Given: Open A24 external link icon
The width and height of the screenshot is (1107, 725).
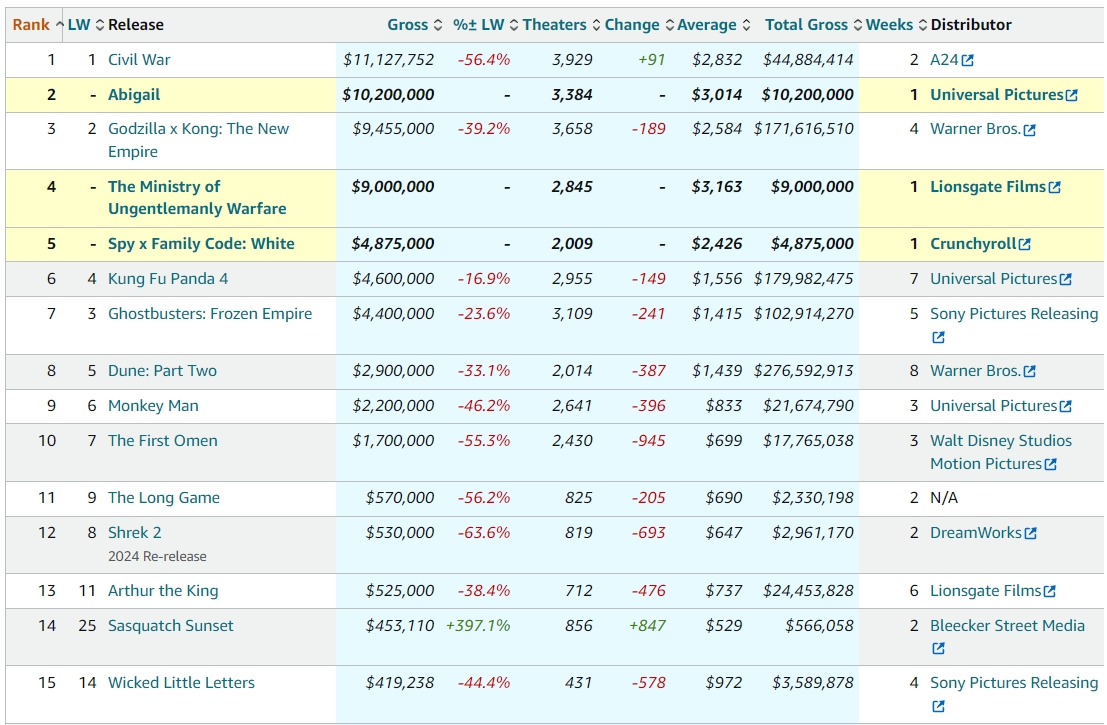Looking at the screenshot, I should click(x=968, y=61).
